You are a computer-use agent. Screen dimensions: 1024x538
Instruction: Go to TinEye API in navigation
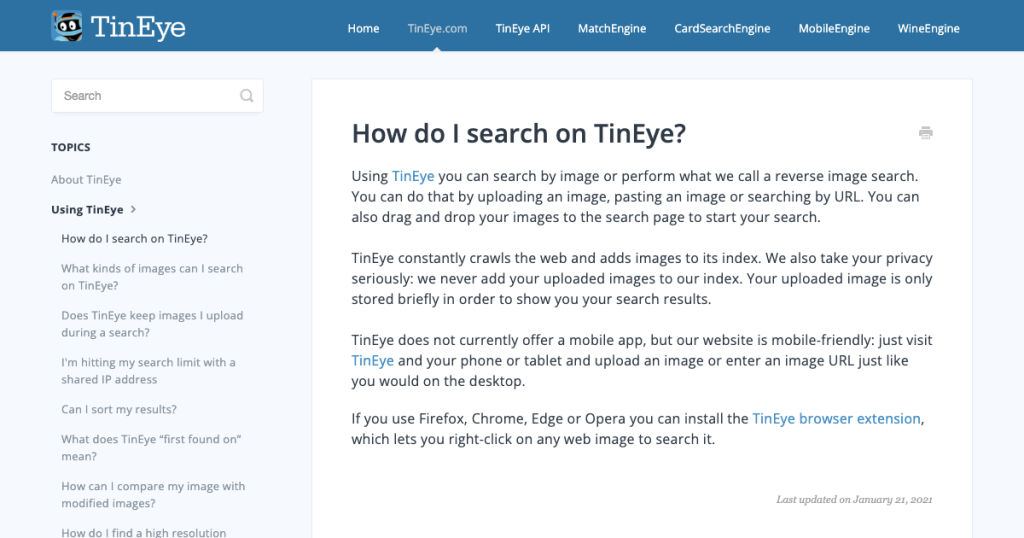tap(522, 28)
